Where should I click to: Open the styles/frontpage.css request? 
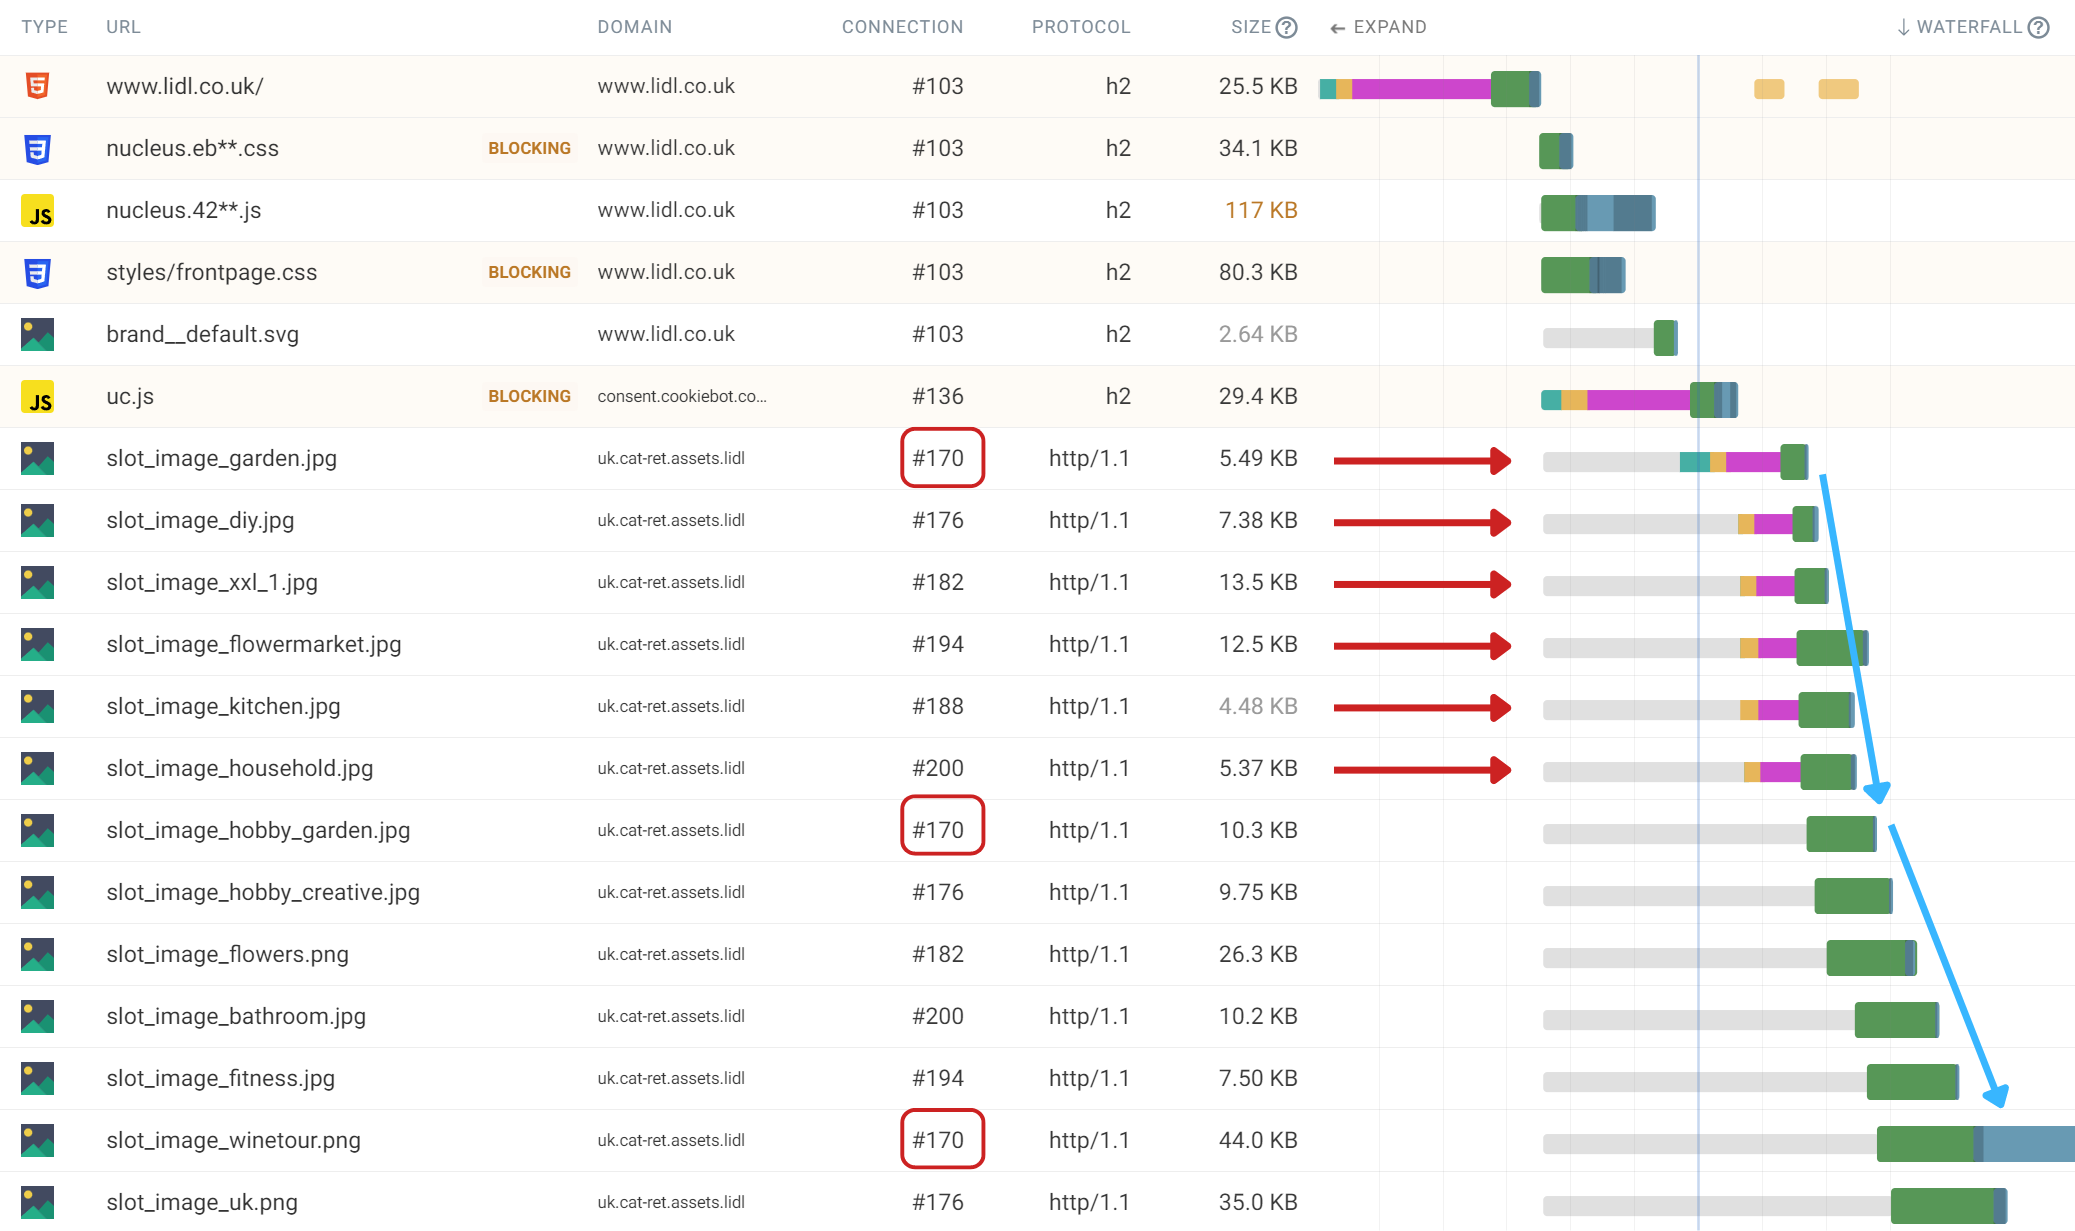tap(212, 272)
